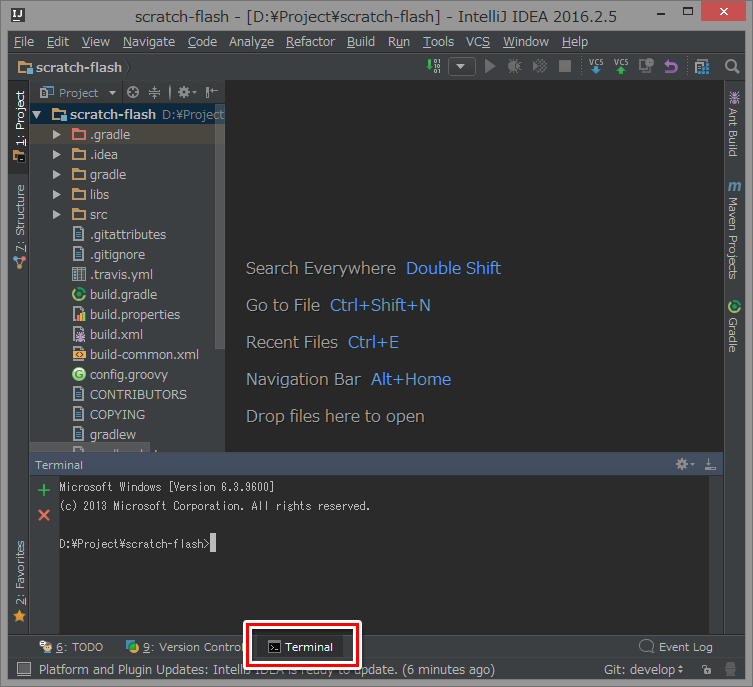Select build.gradle file

[115, 294]
